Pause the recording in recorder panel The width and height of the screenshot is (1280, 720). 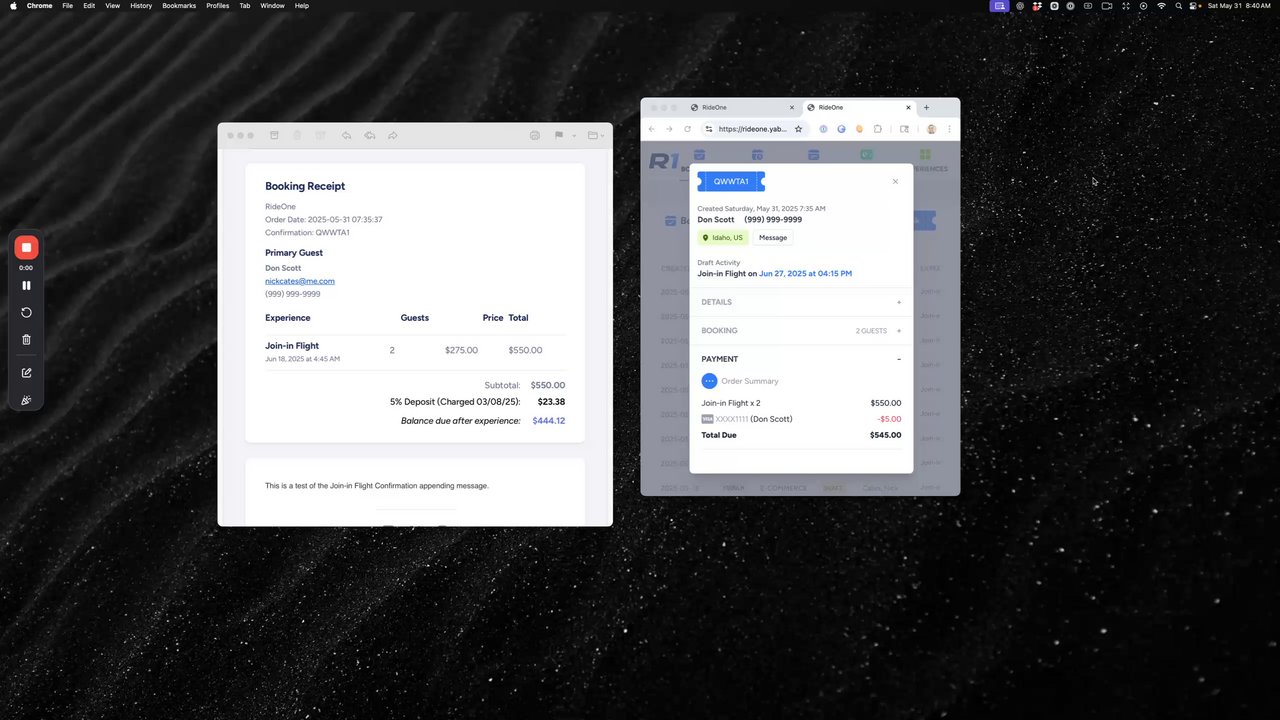26,285
